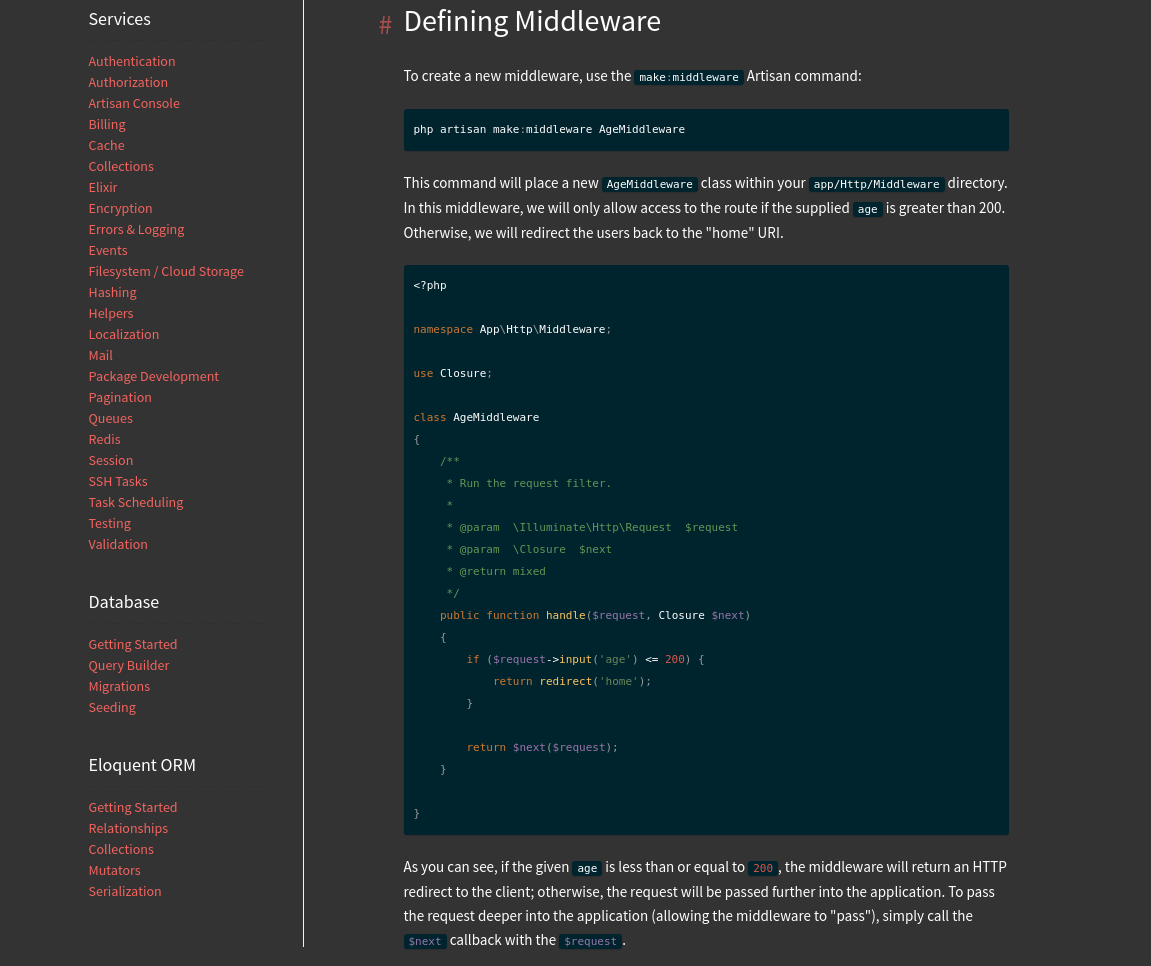Open the Mutators page
The image size is (1151, 966).
click(x=114, y=870)
